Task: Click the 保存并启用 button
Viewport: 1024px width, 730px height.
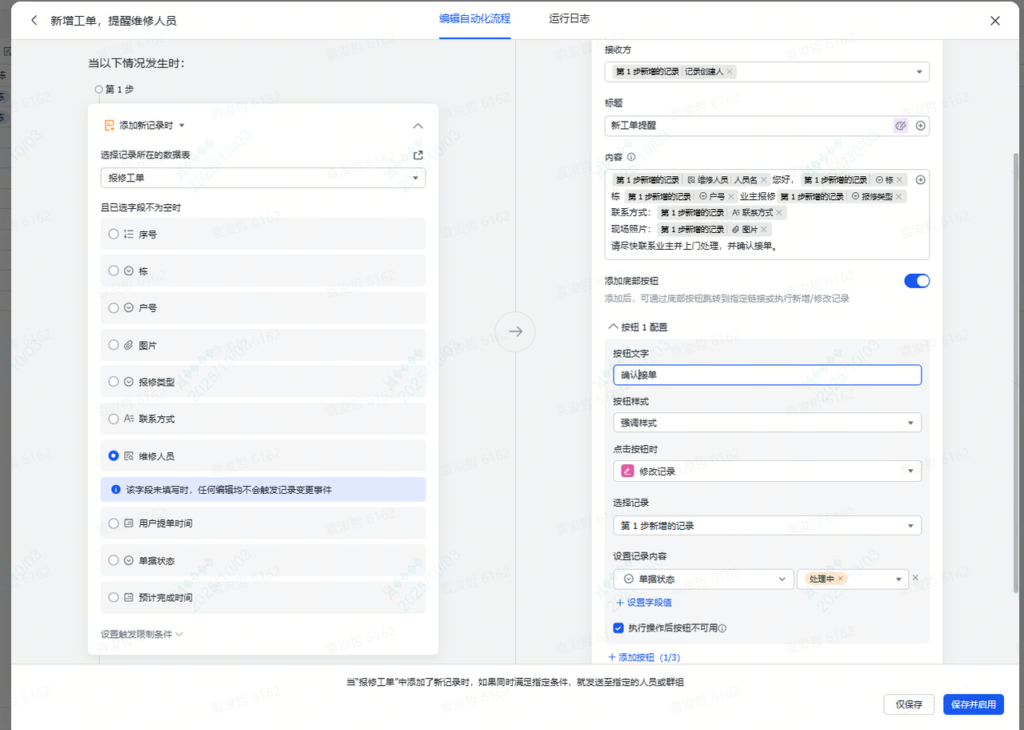Action: pyautogui.click(x=972, y=705)
